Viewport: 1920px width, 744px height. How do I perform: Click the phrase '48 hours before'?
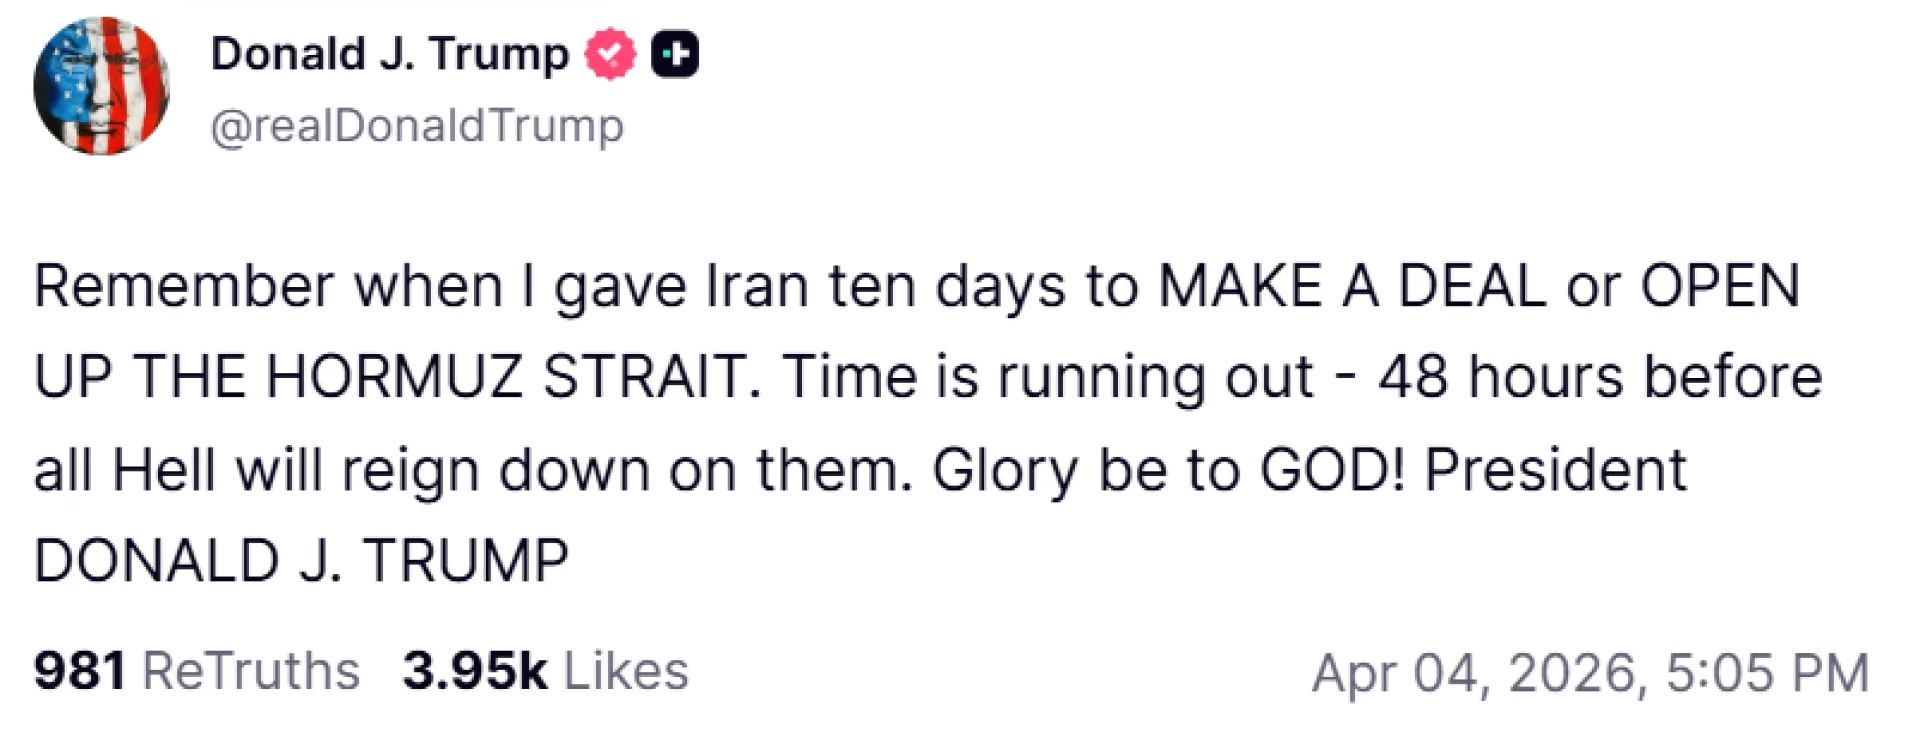1600,378
